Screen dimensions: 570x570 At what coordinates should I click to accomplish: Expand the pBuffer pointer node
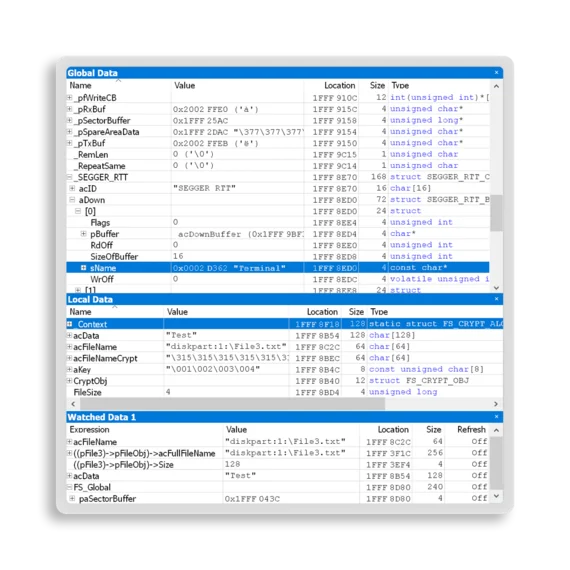pyautogui.click(x=84, y=234)
